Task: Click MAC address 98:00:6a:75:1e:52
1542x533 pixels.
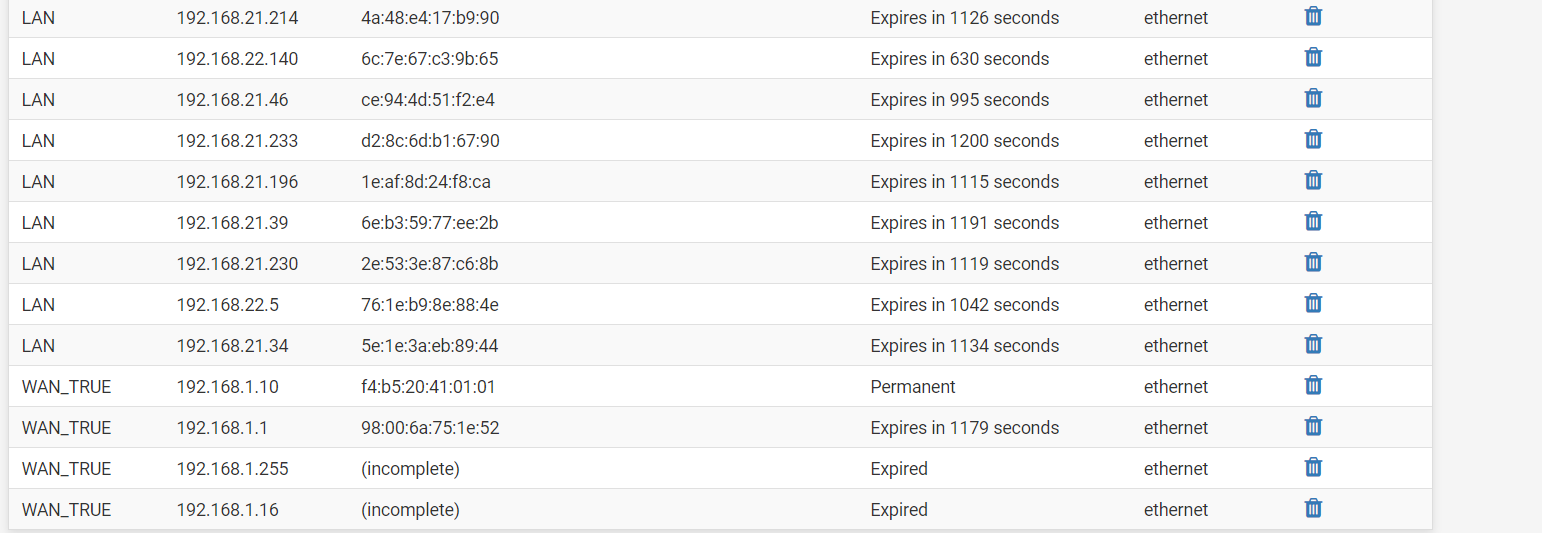Action: [430, 428]
